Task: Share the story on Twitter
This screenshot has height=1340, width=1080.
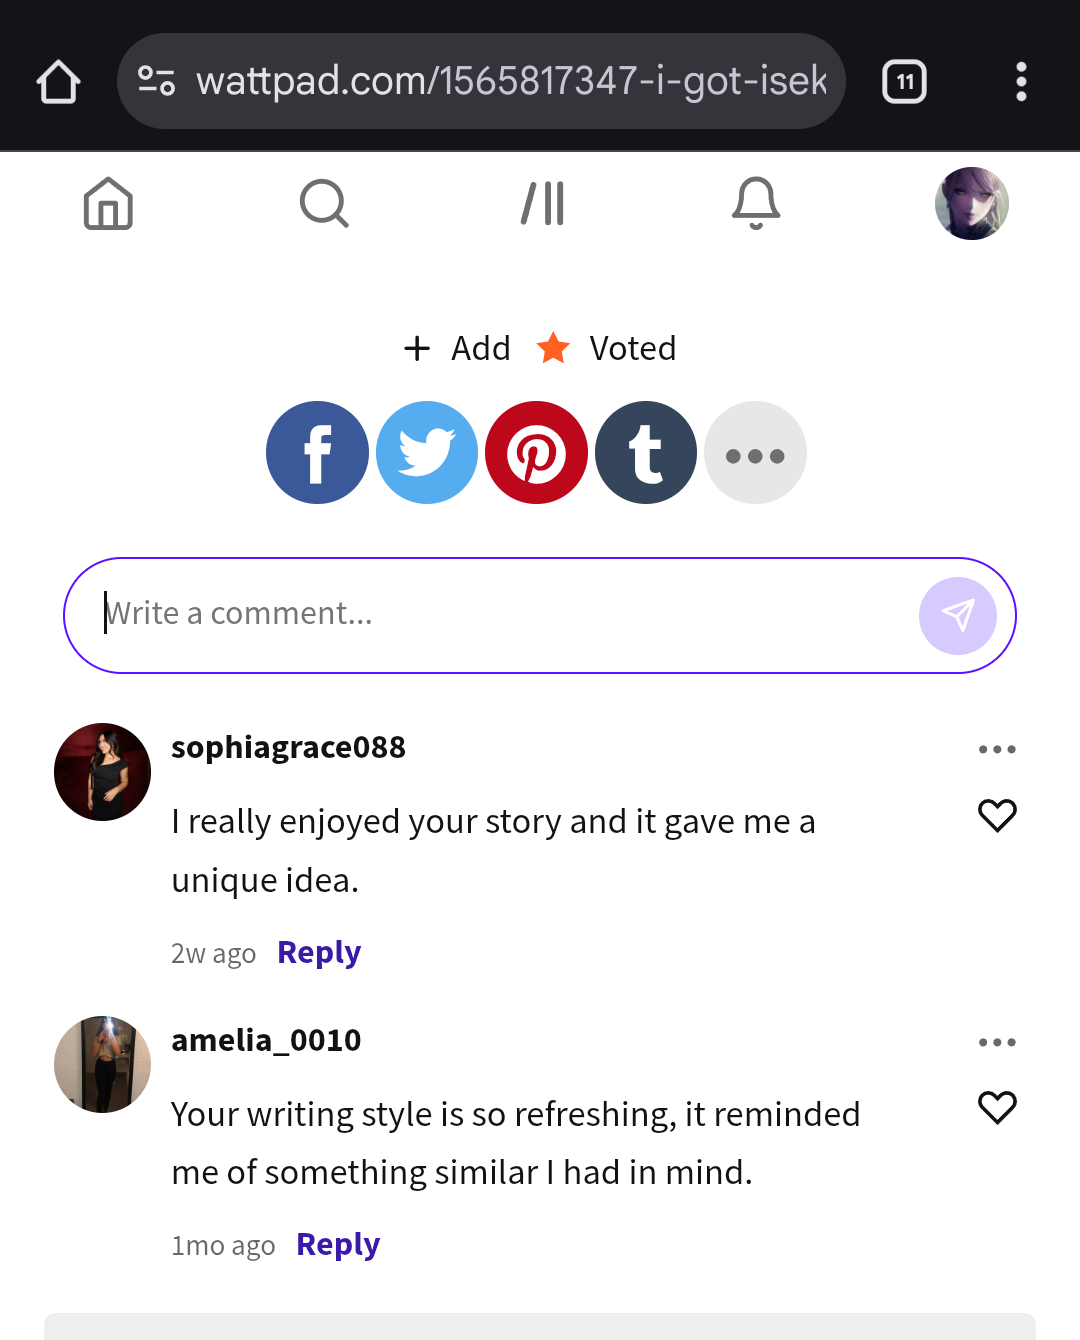Action: pyautogui.click(x=427, y=453)
